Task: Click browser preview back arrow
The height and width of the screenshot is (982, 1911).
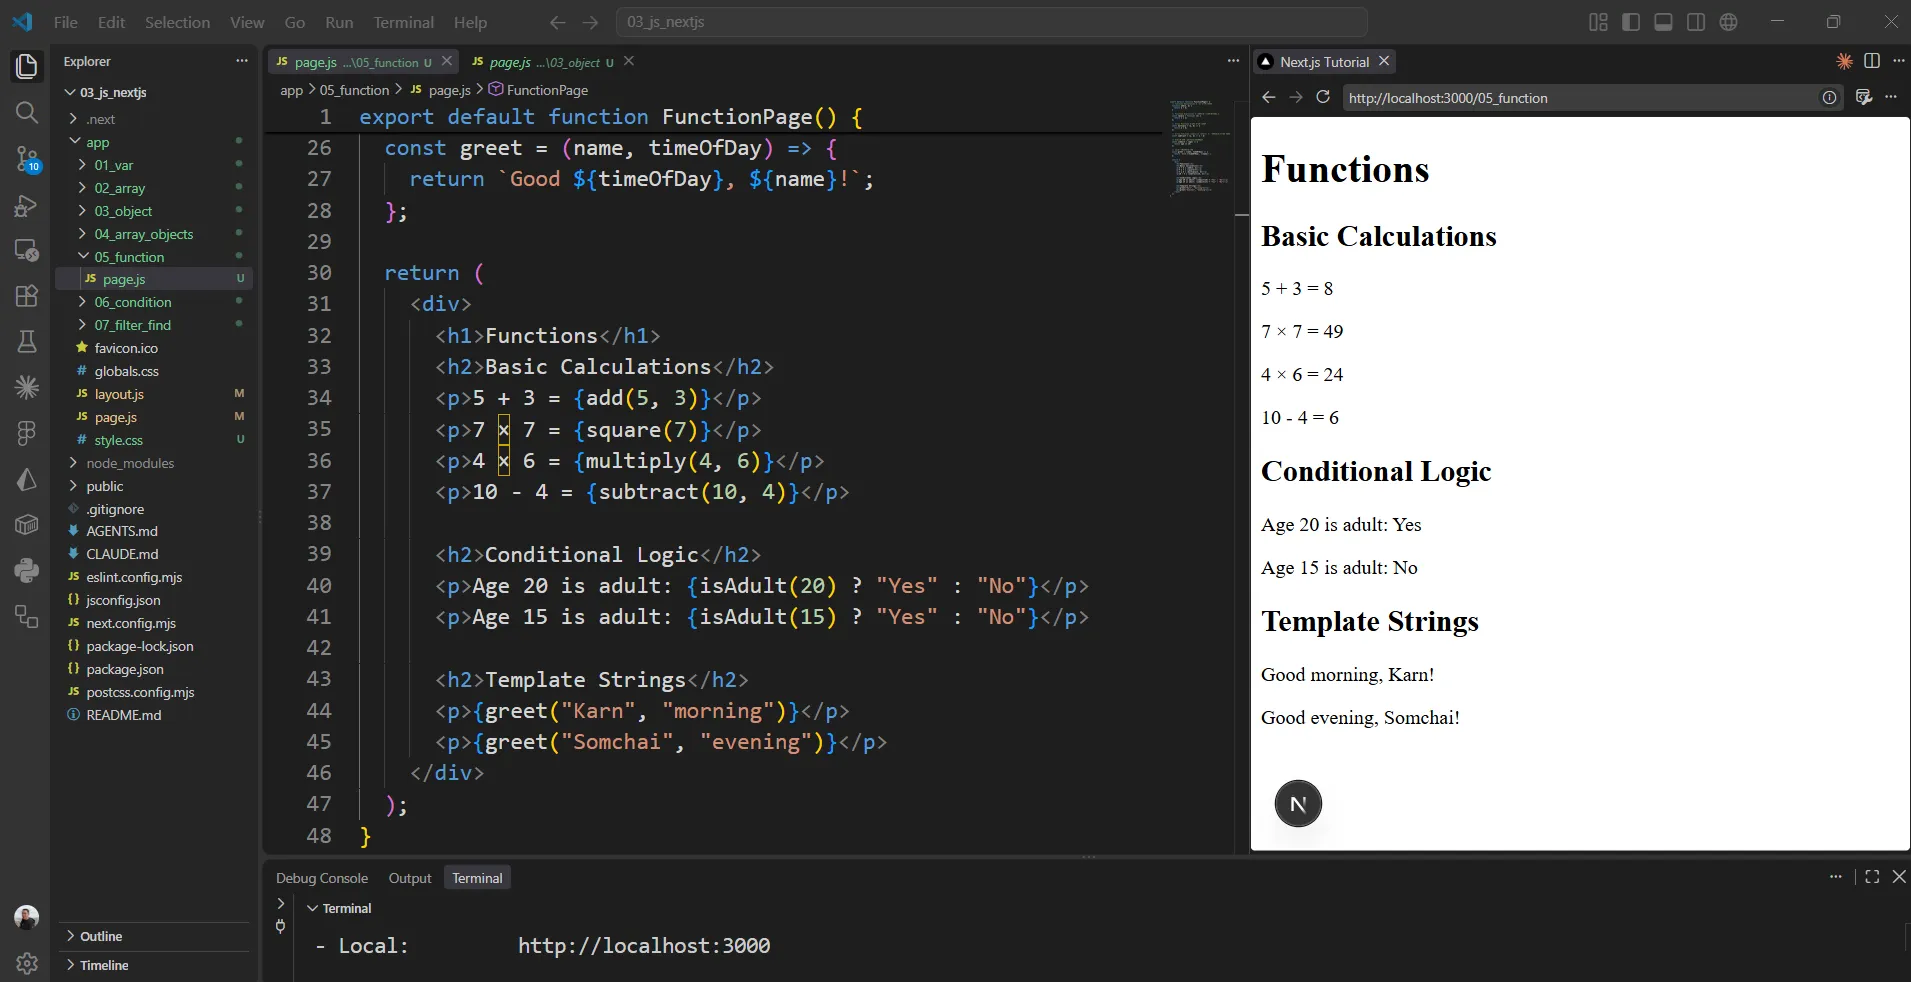Action: pyautogui.click(x=1269, y=97)
